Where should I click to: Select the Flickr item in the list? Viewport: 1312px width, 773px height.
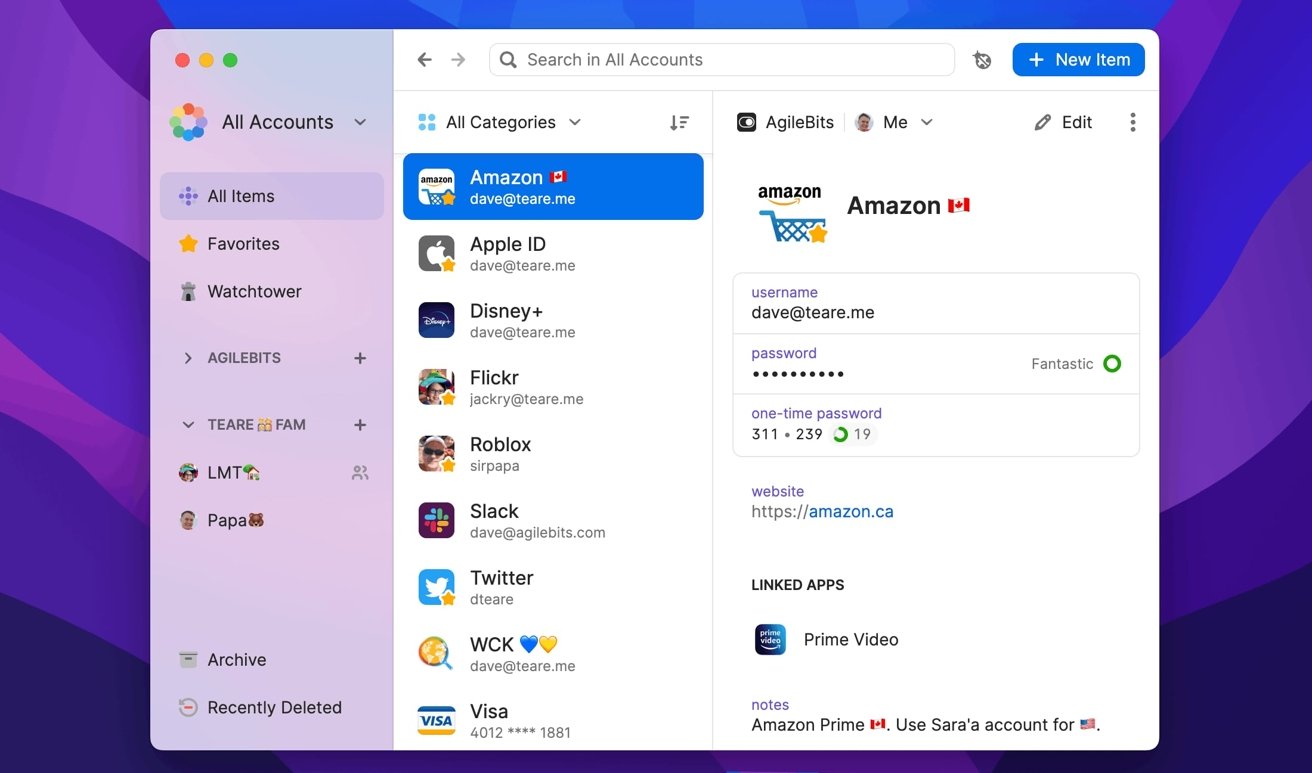coord(553,387)
